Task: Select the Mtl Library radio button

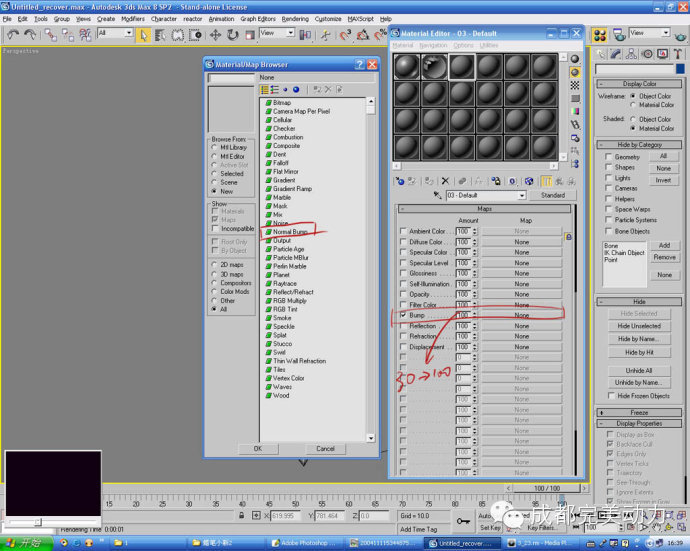Action: [x=214, y=147]
